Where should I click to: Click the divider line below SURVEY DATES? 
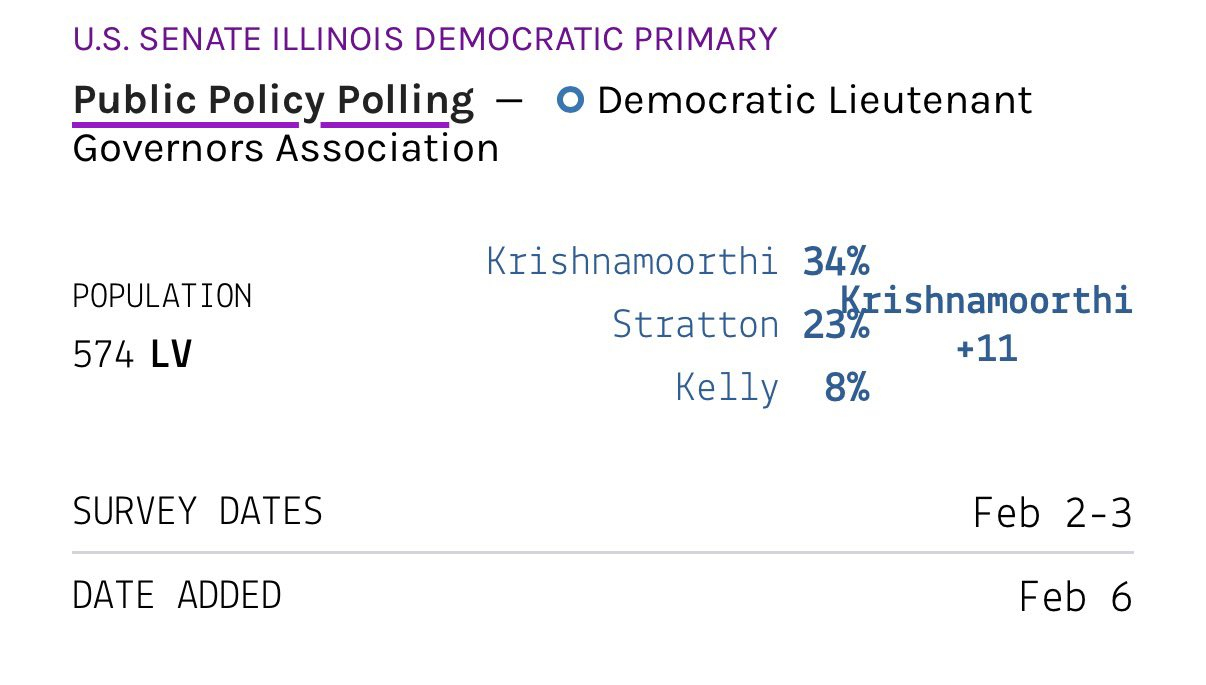tap(602, 552)
